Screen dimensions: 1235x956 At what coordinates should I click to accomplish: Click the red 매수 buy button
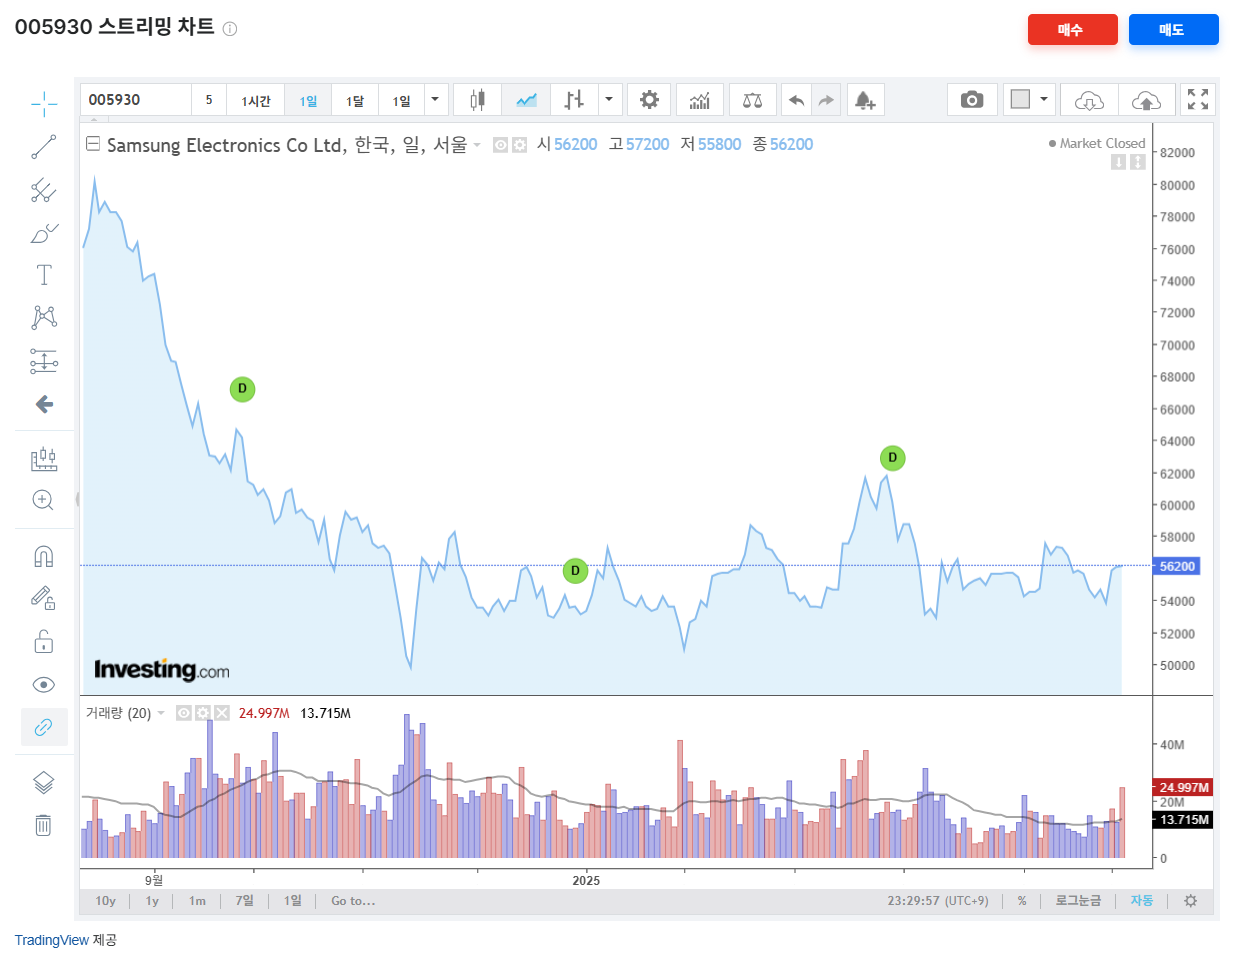[1072, 30]
